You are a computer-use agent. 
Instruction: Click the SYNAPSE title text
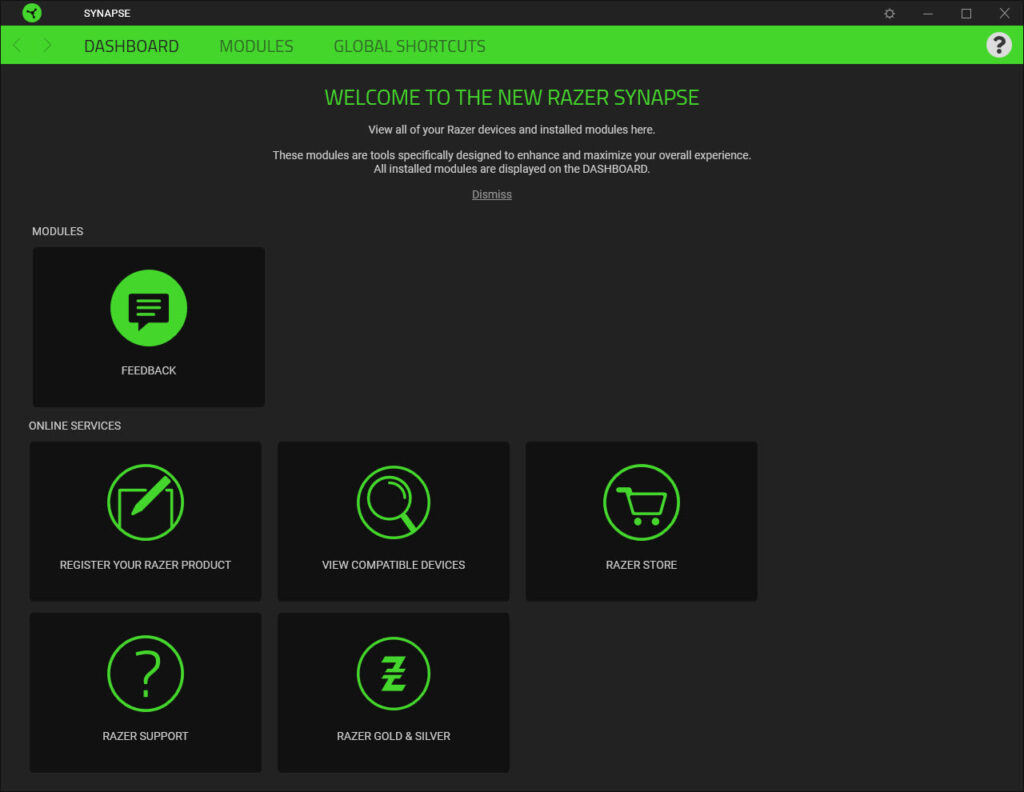coord(106,13)
